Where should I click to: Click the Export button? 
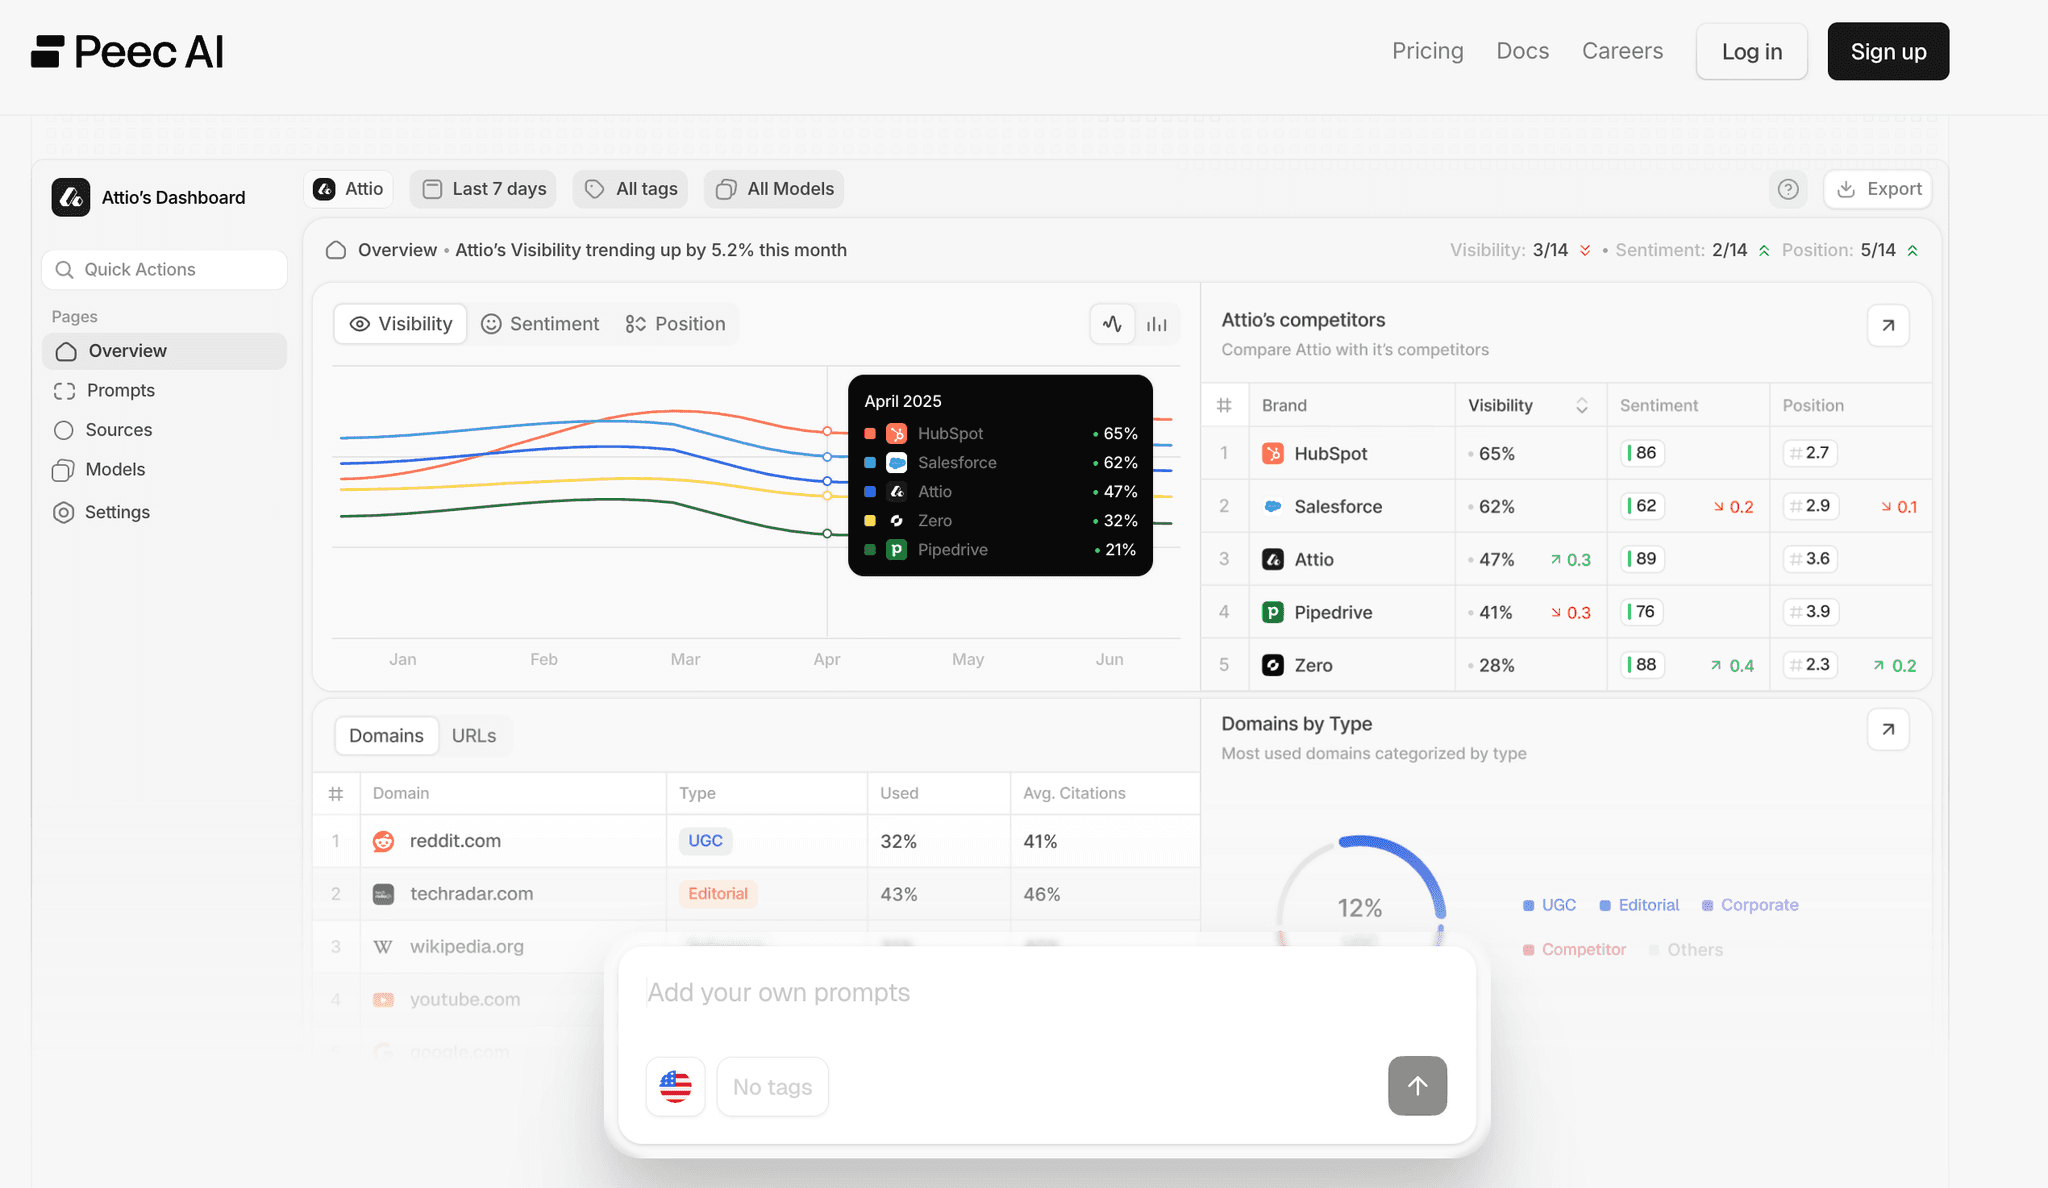click(1877, 189)
